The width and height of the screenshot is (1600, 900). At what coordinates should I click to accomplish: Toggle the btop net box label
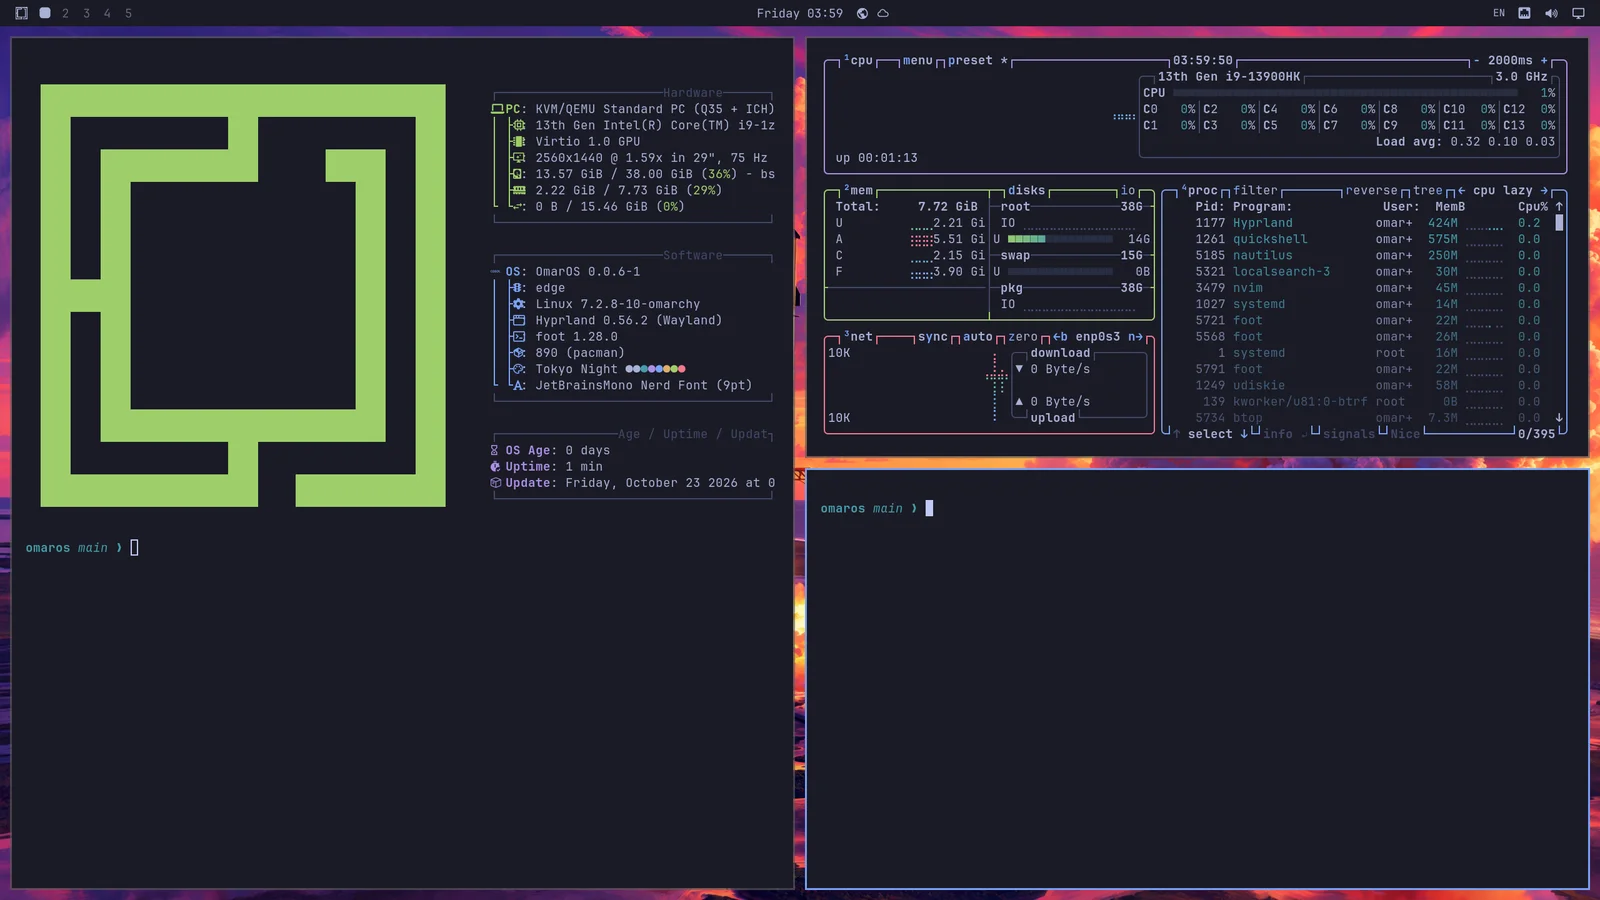point(858,337)
